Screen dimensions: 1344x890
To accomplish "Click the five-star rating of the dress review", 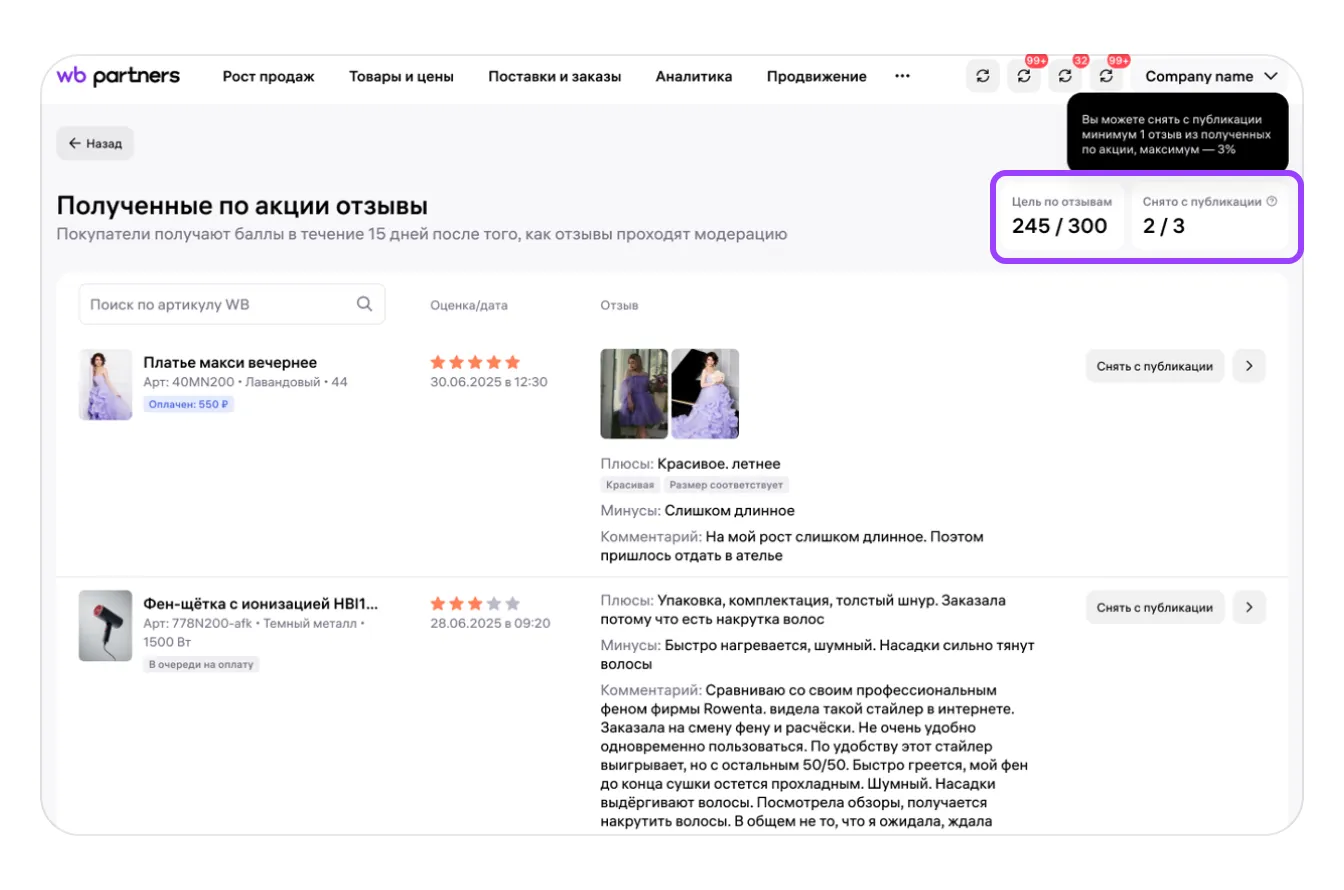I will click(475, 362).
